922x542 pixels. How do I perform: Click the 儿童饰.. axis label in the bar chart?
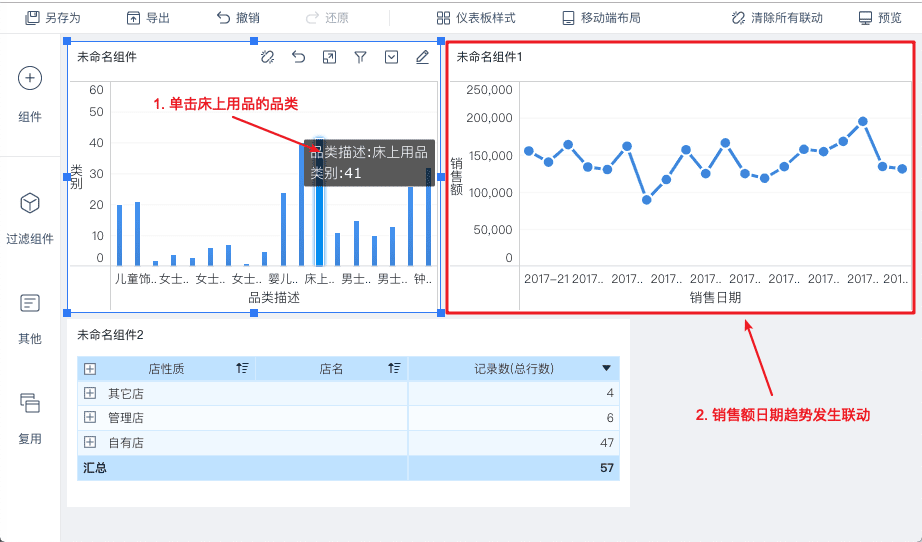pos(135,279)
